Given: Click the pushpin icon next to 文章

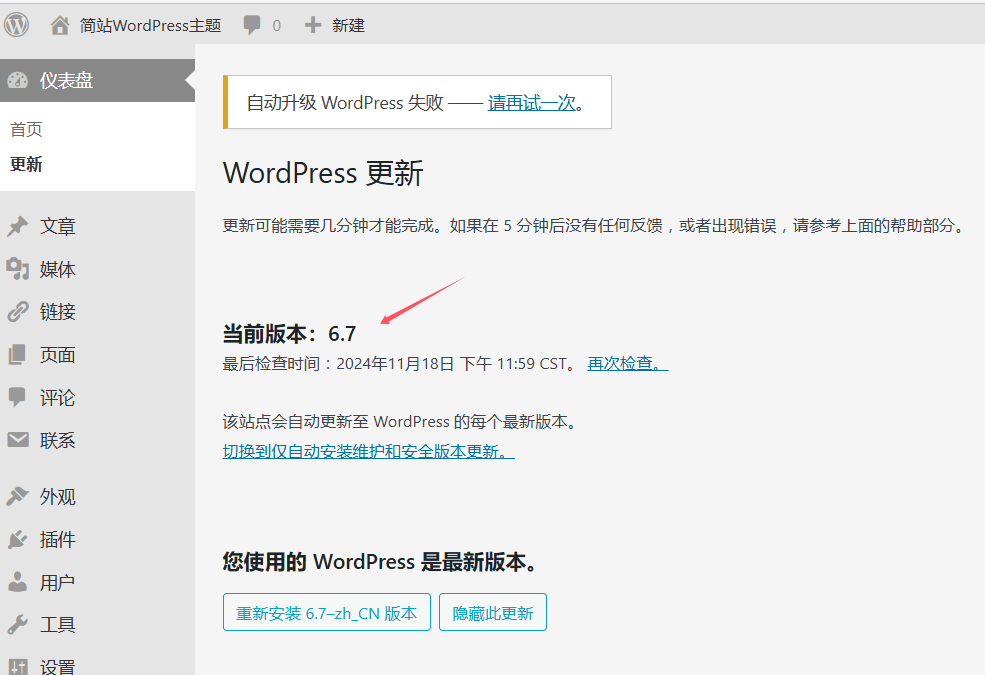Looking at the screenshot, I should point(18,226).
